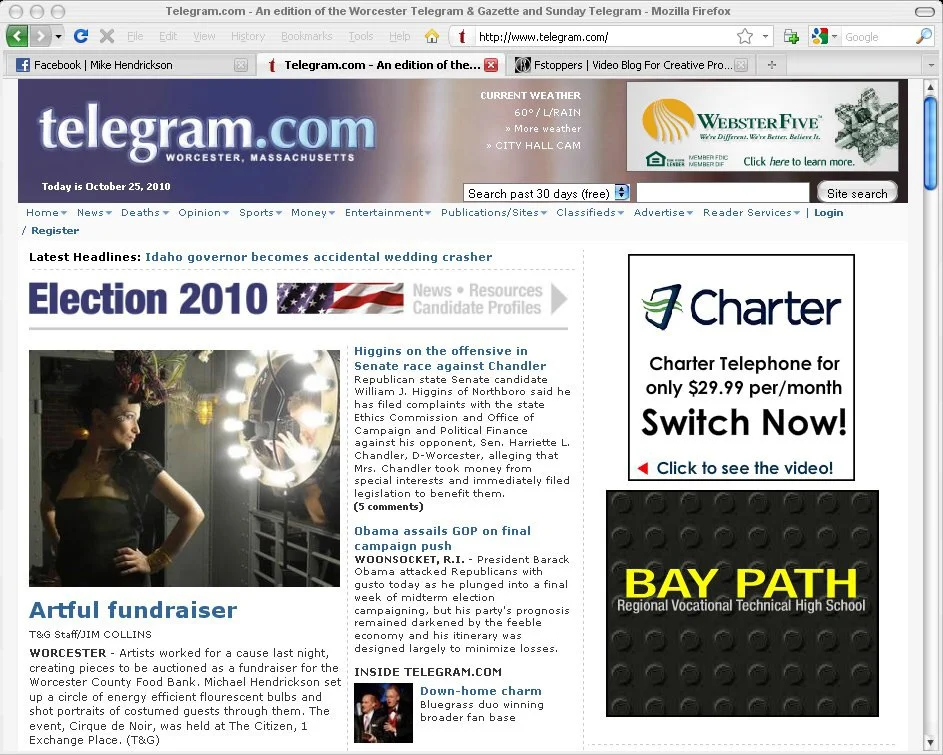Click the vertical scrollbar down arrow

tap(930, 741)
